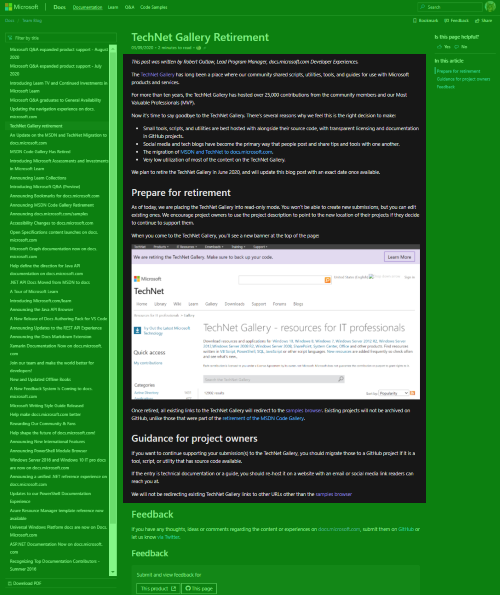Click the orange search icon in TechNet screenshot

point(327,280)
